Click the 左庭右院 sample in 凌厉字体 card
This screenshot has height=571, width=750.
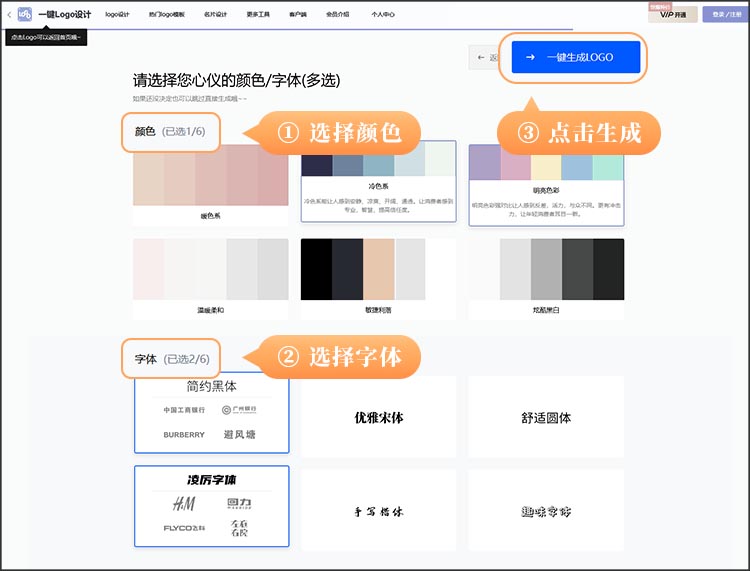(x=239, y=528)
